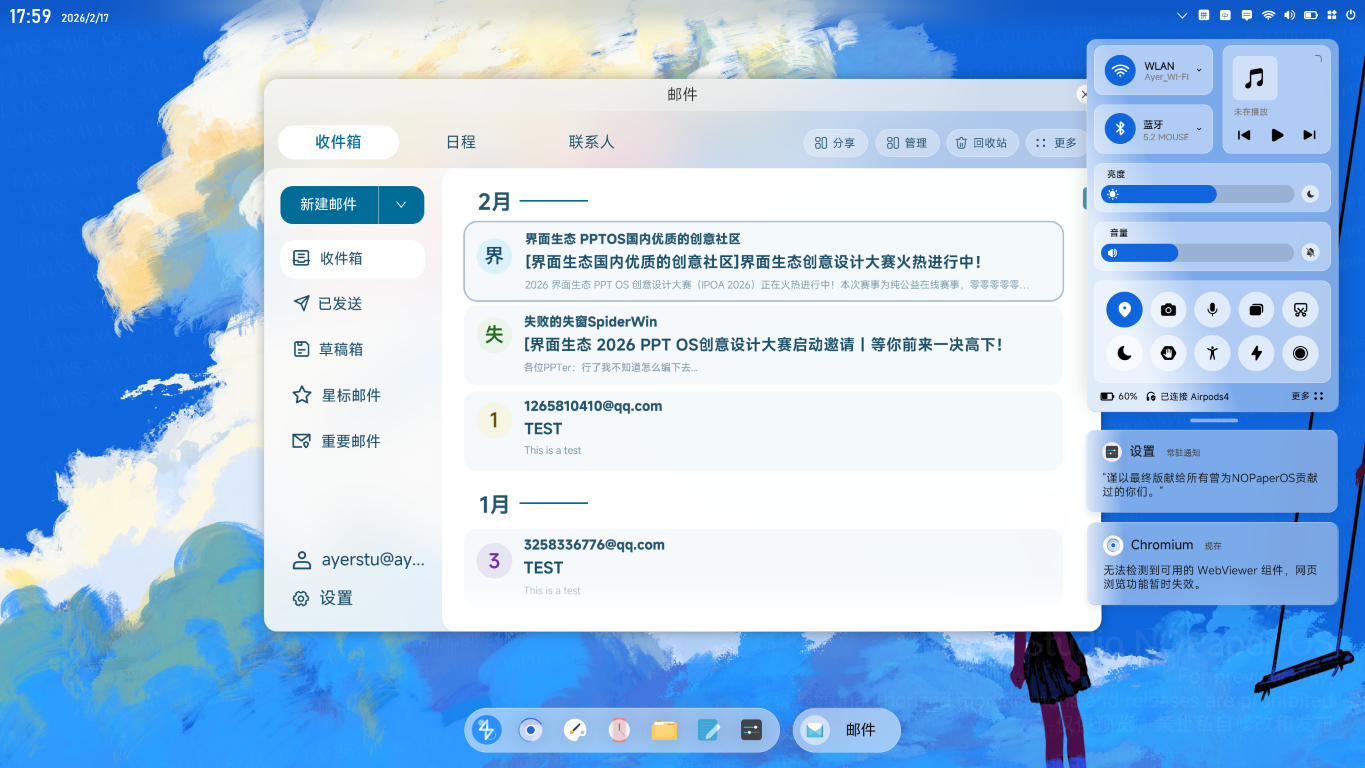
Task: Toggle the microphone quick setting
Action: pos(1212,310)
